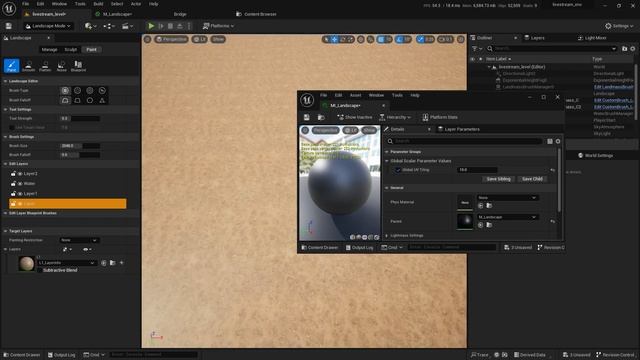Screen dimensions: 640x360
Task: Browse to Parent material folder icon
Action: coord(489,225)
